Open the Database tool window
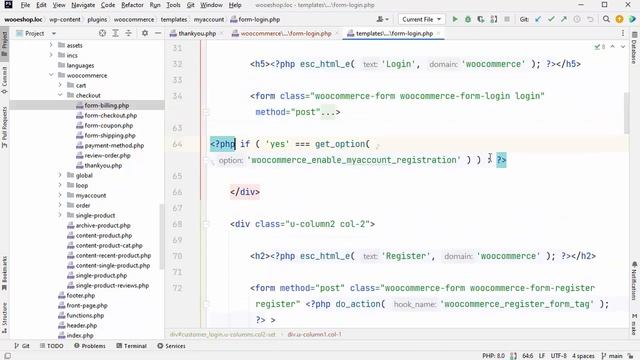640x360 pixels. [634, 48]
